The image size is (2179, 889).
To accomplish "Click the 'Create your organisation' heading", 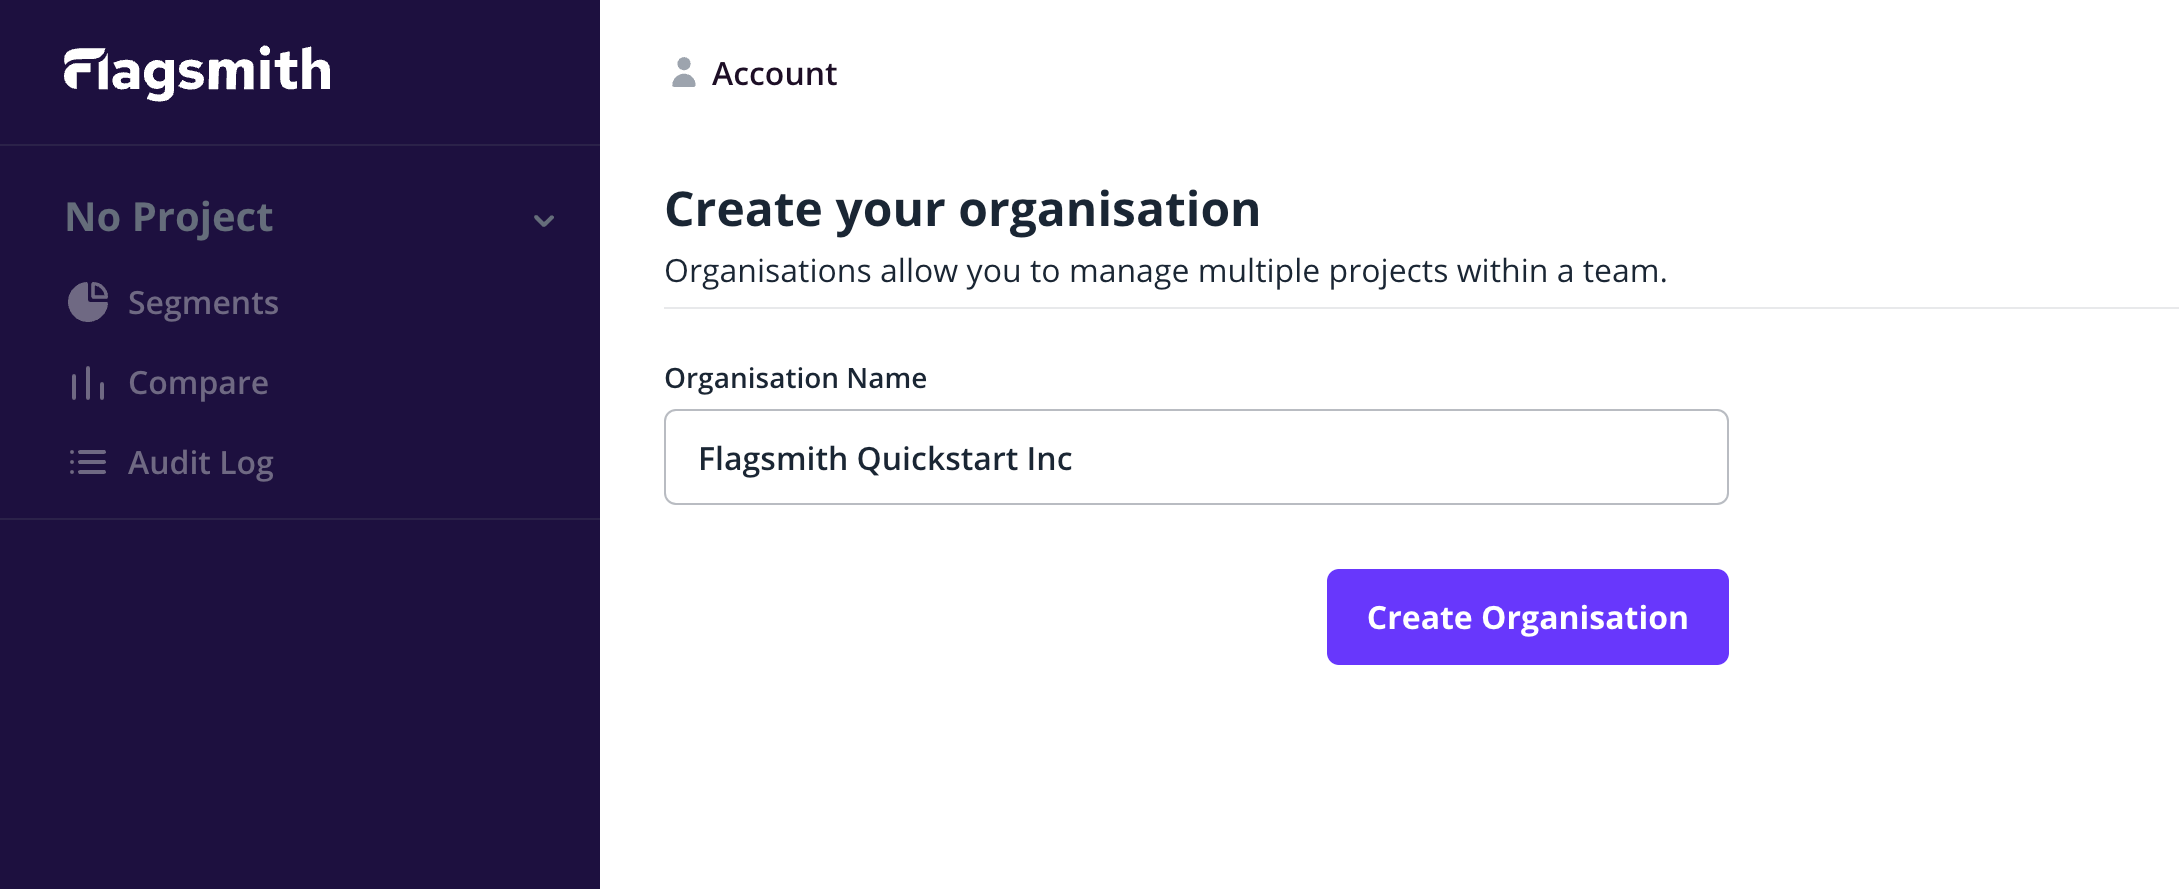I will (962, 210).
